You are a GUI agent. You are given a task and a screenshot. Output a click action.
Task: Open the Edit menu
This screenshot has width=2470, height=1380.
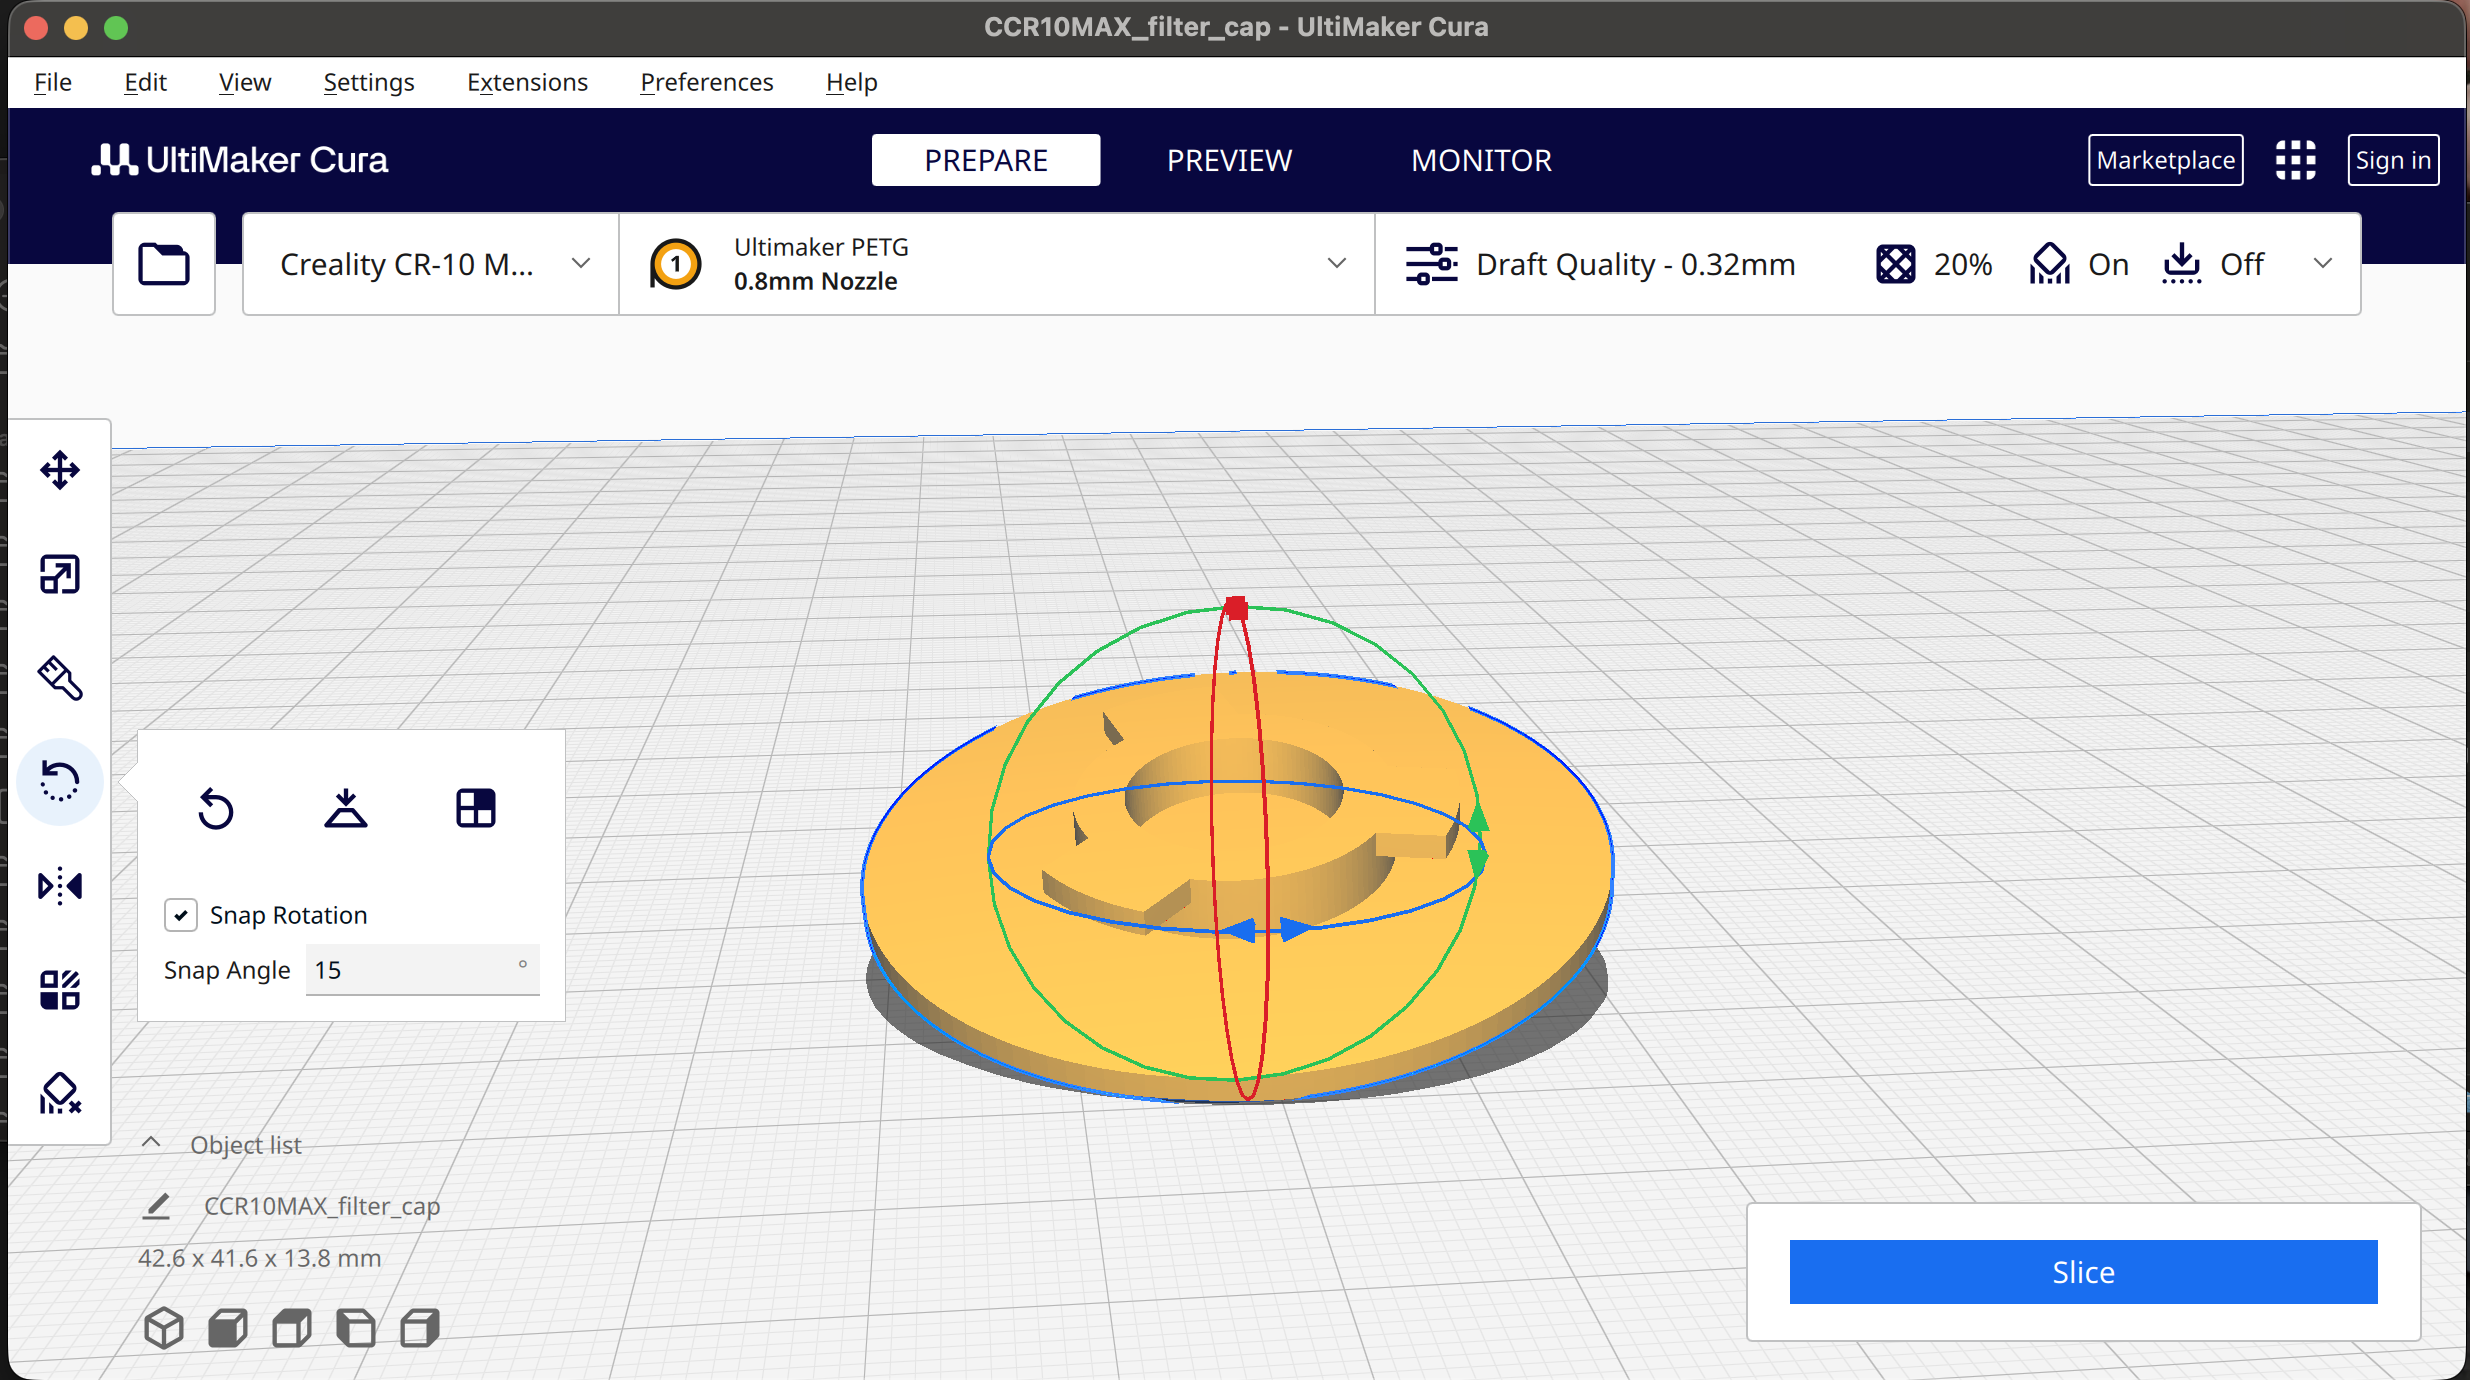[145, 82]
